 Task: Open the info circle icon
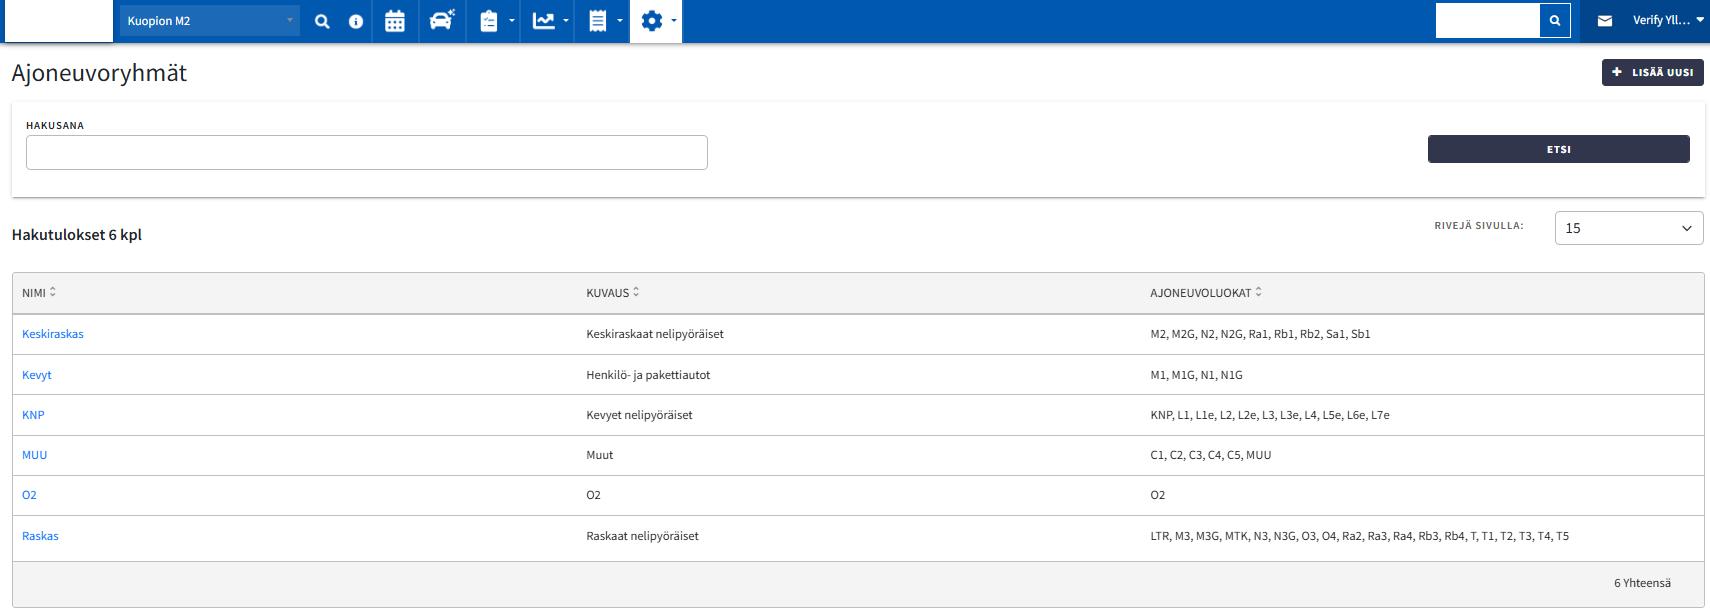(x=356, y=21)
